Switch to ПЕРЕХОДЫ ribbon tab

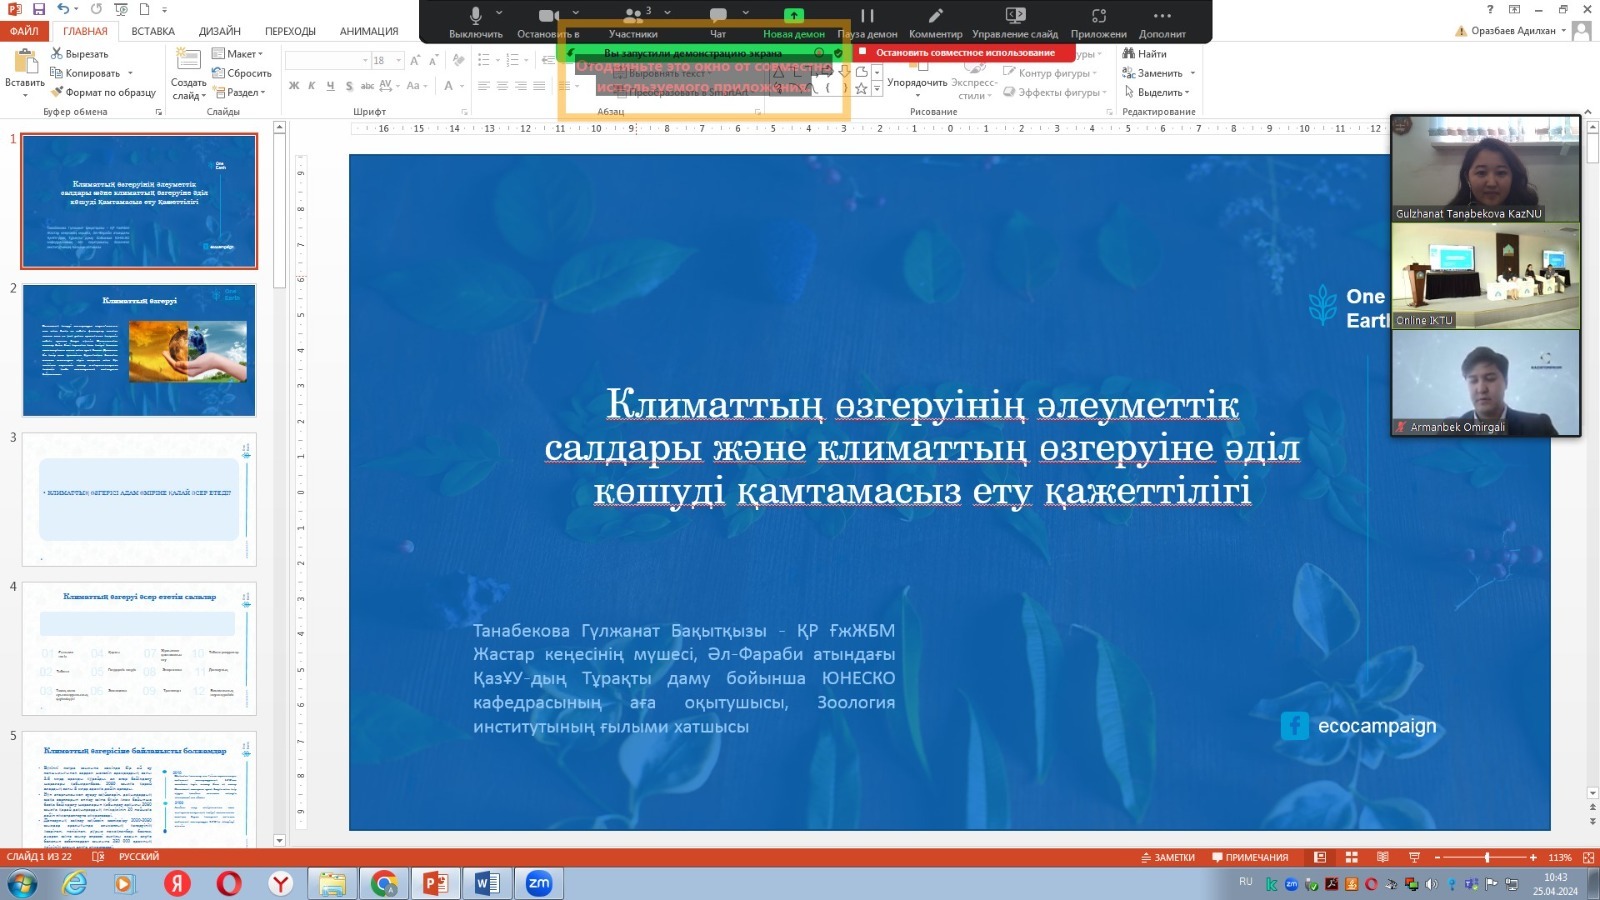(291, 31)
